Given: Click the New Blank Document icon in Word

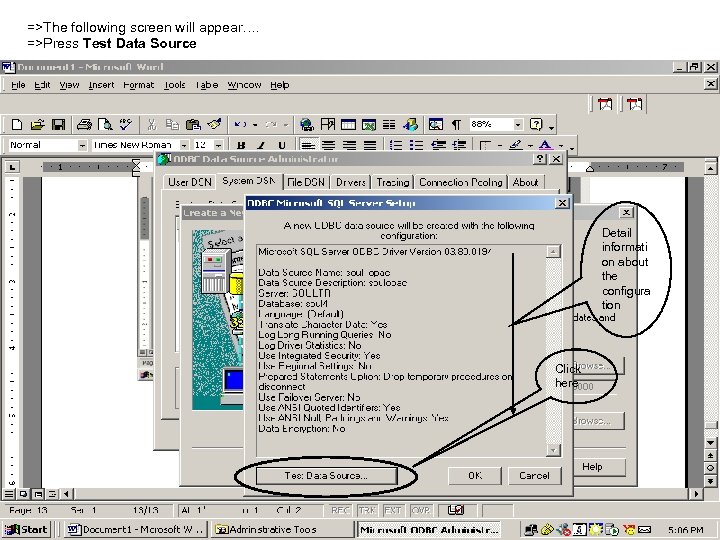Looking at the screenshot, I should click(x=17, y=124).
